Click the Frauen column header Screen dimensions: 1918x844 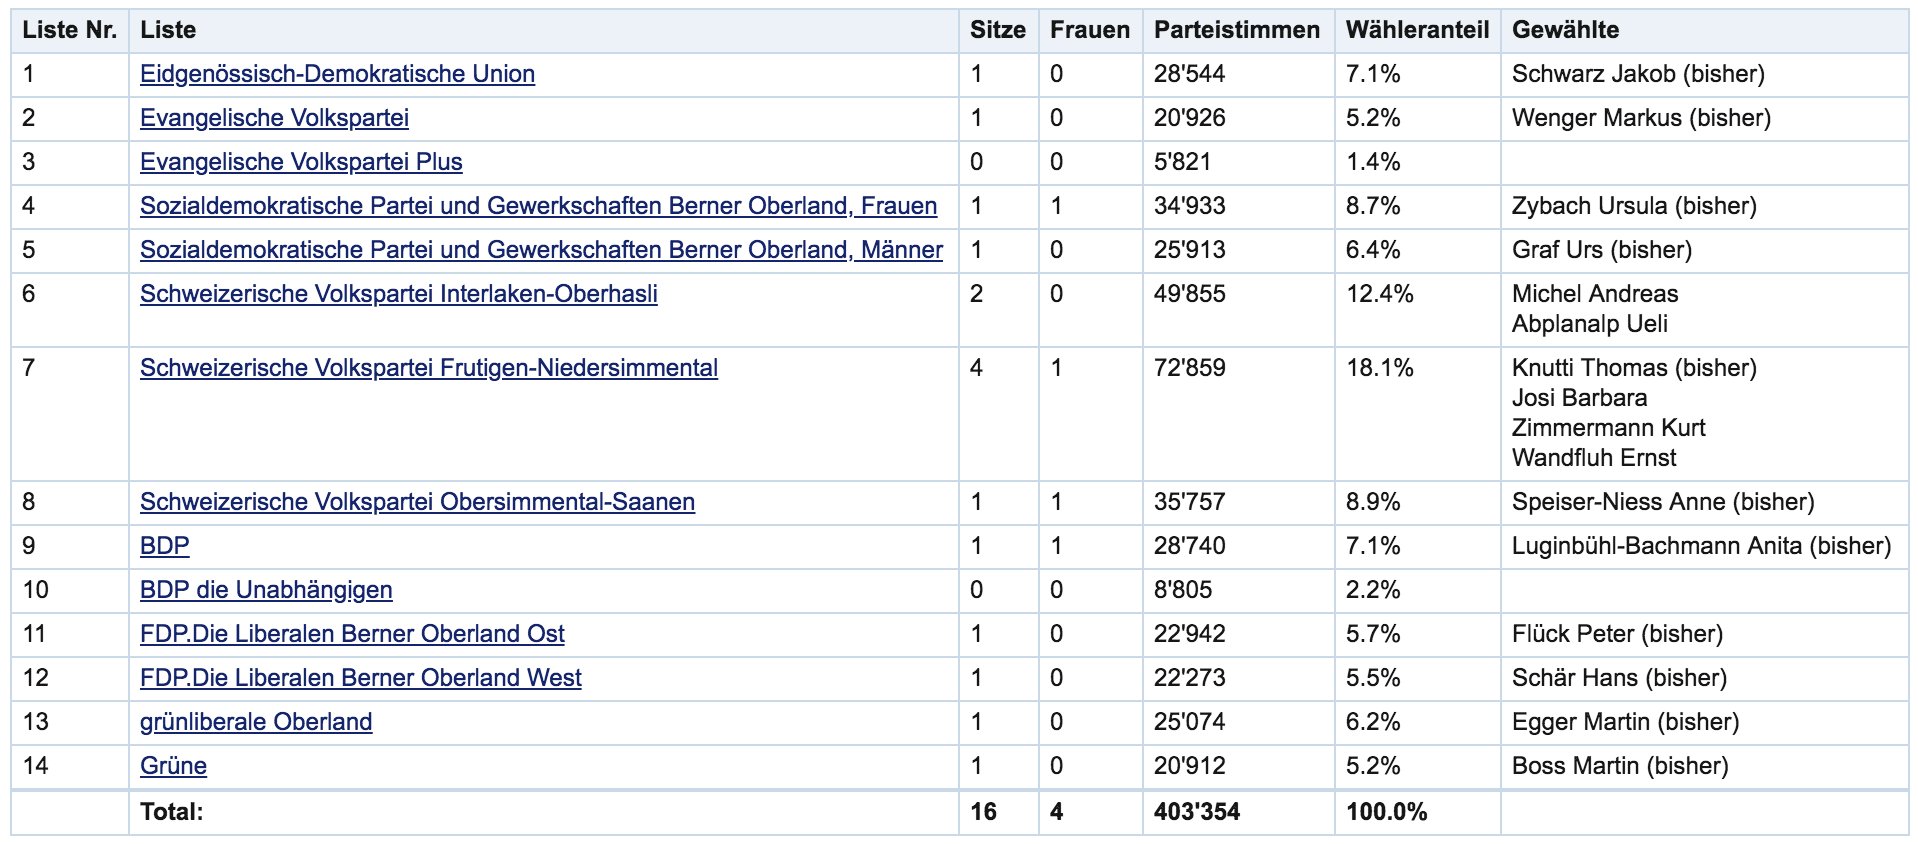pyautogui.click(x=1090, y=30)
